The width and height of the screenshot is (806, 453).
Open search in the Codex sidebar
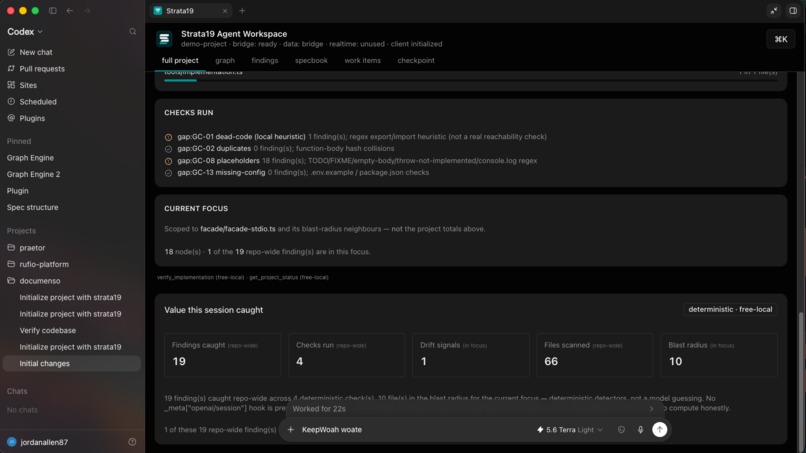[x=133, y=31]
